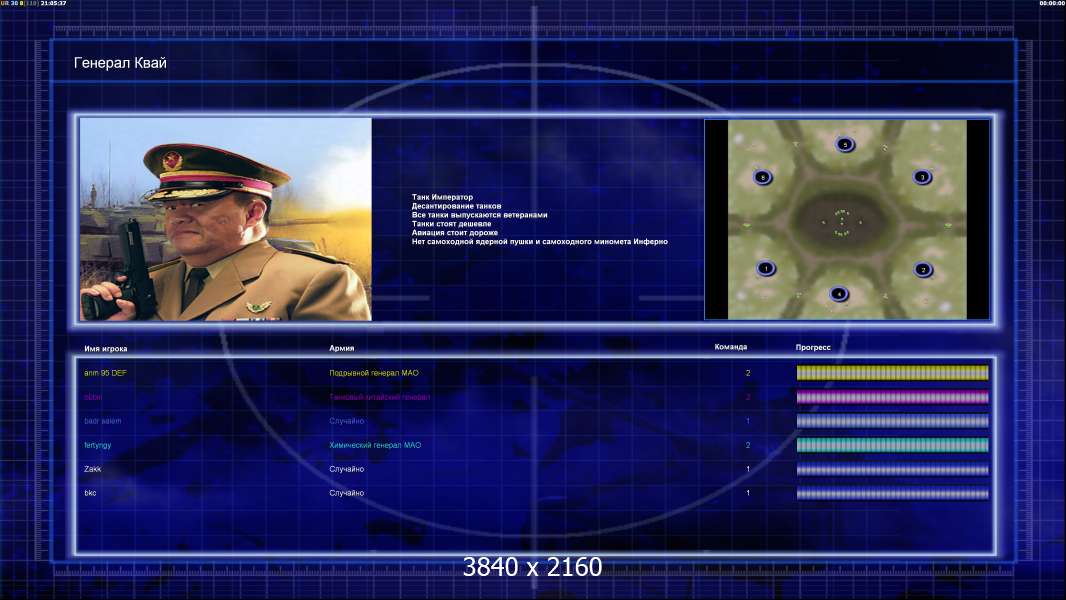
Task: Click the "Танк Император" feature line
Action: click(442, 197)
